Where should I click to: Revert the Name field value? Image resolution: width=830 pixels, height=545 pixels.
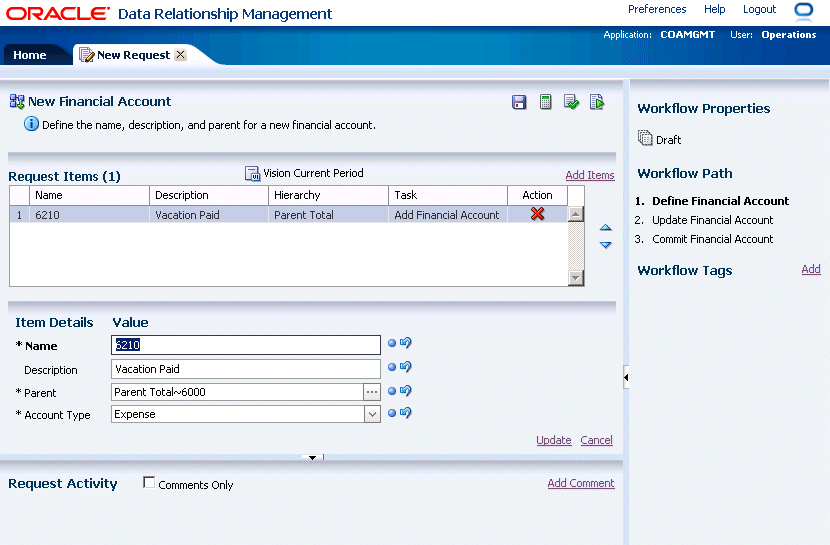point(406,342)
